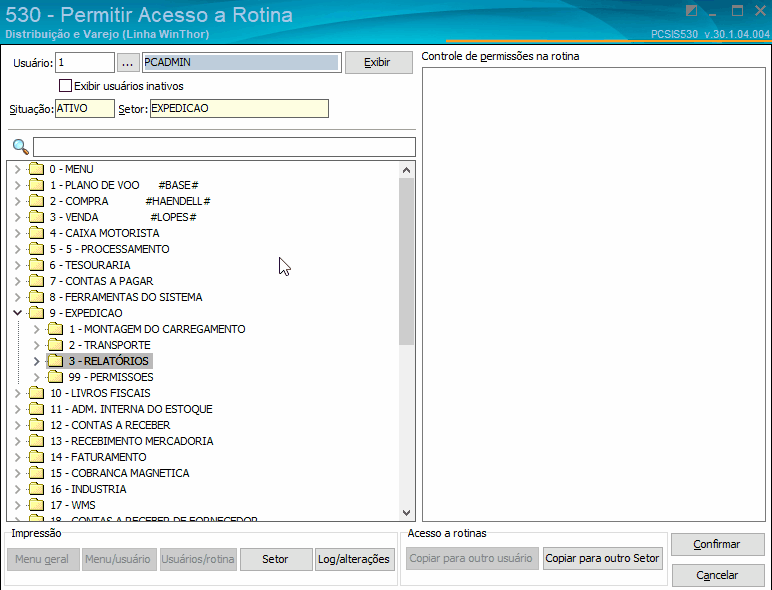Image resolution: width=772 pixels, height=590 pixels.
Task: Click the folder icon of 99 - PERMISSOES
Action: [x=55, y=377]
